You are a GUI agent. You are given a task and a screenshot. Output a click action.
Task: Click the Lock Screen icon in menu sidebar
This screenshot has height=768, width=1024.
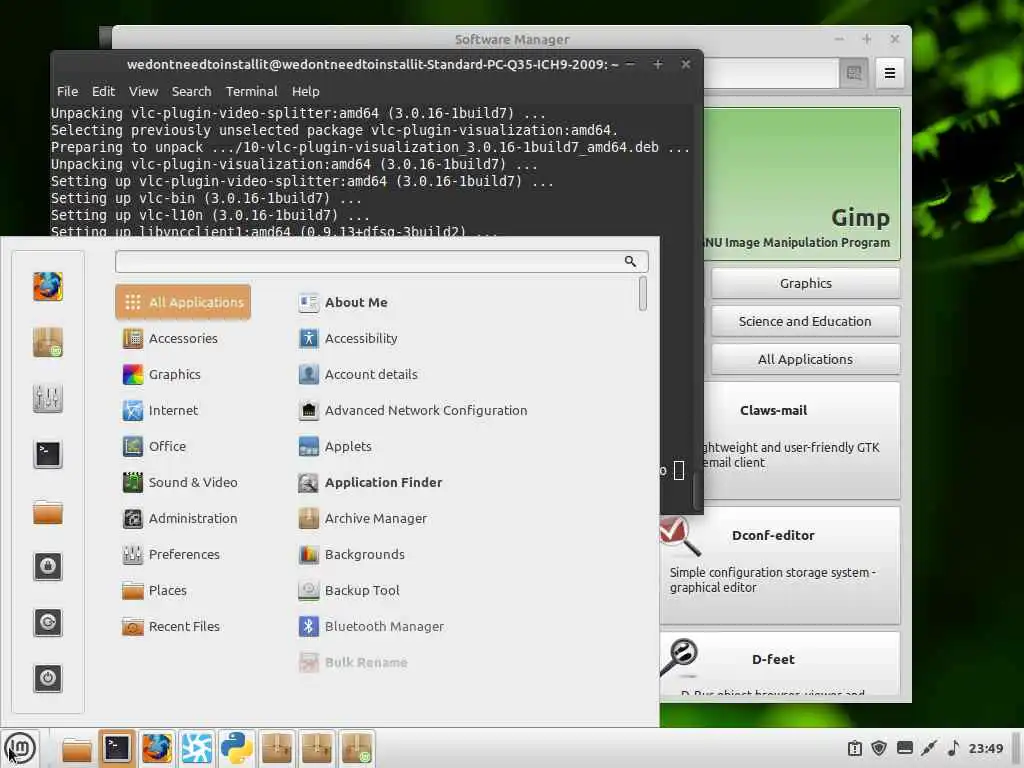tap(48, 566)
